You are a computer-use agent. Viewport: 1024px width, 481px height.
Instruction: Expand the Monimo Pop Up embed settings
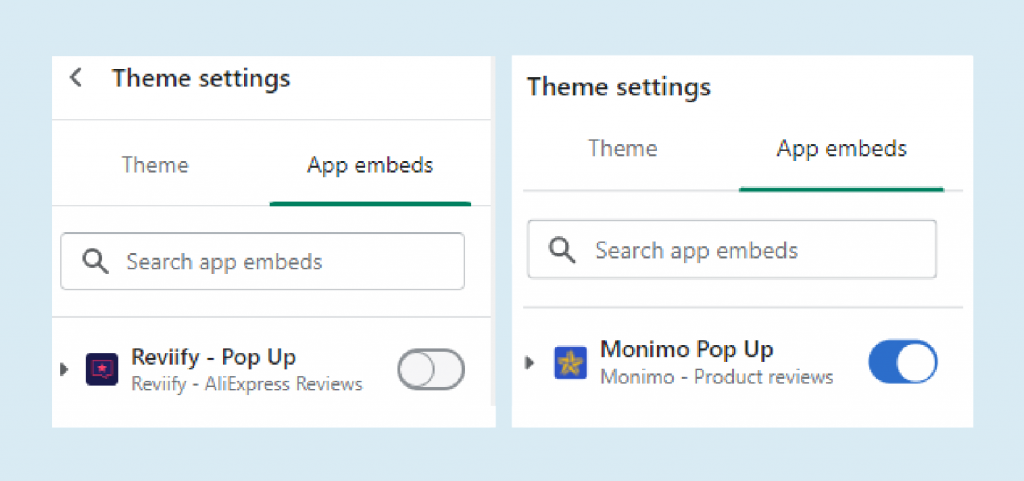click(531, 362)
